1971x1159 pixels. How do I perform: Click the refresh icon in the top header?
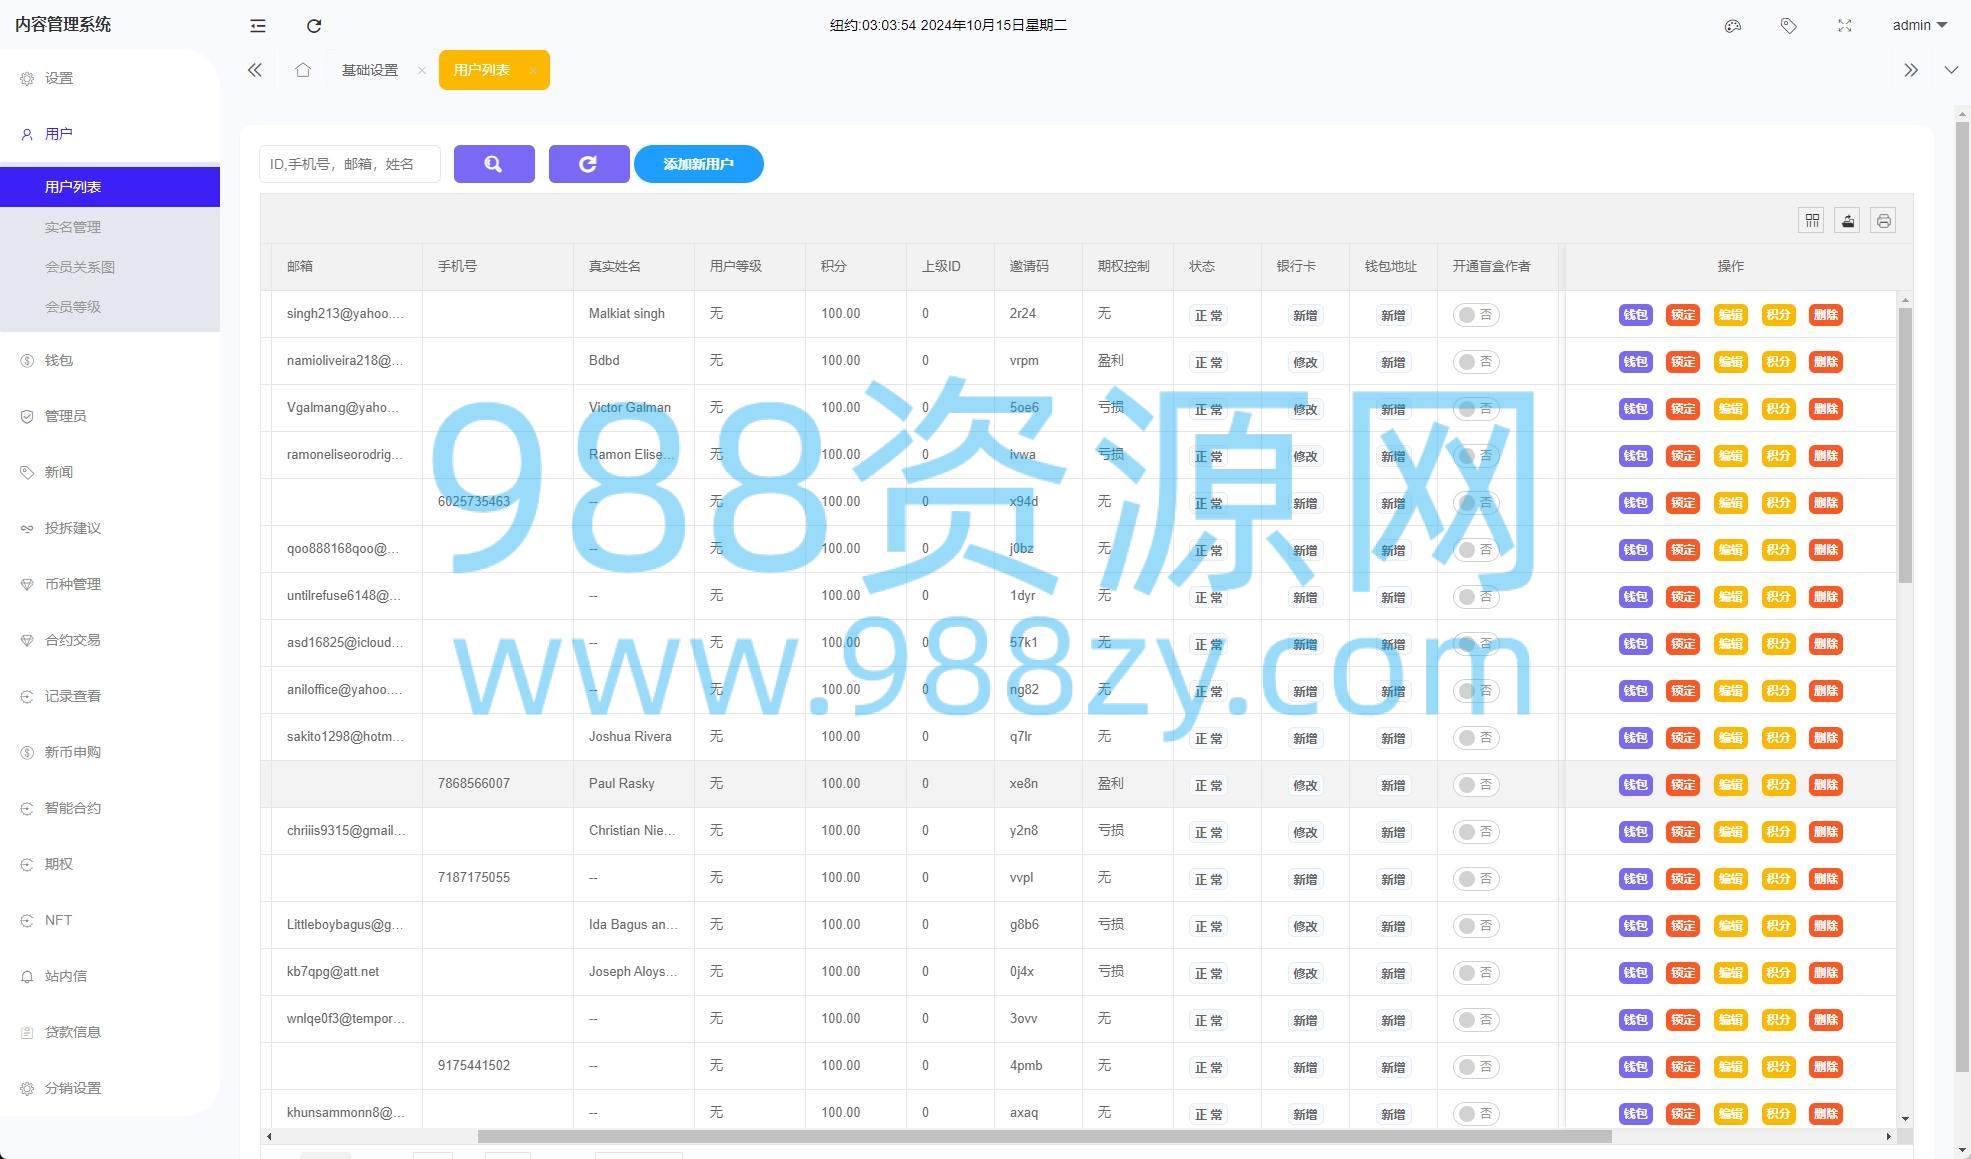[x=314, y=26]
